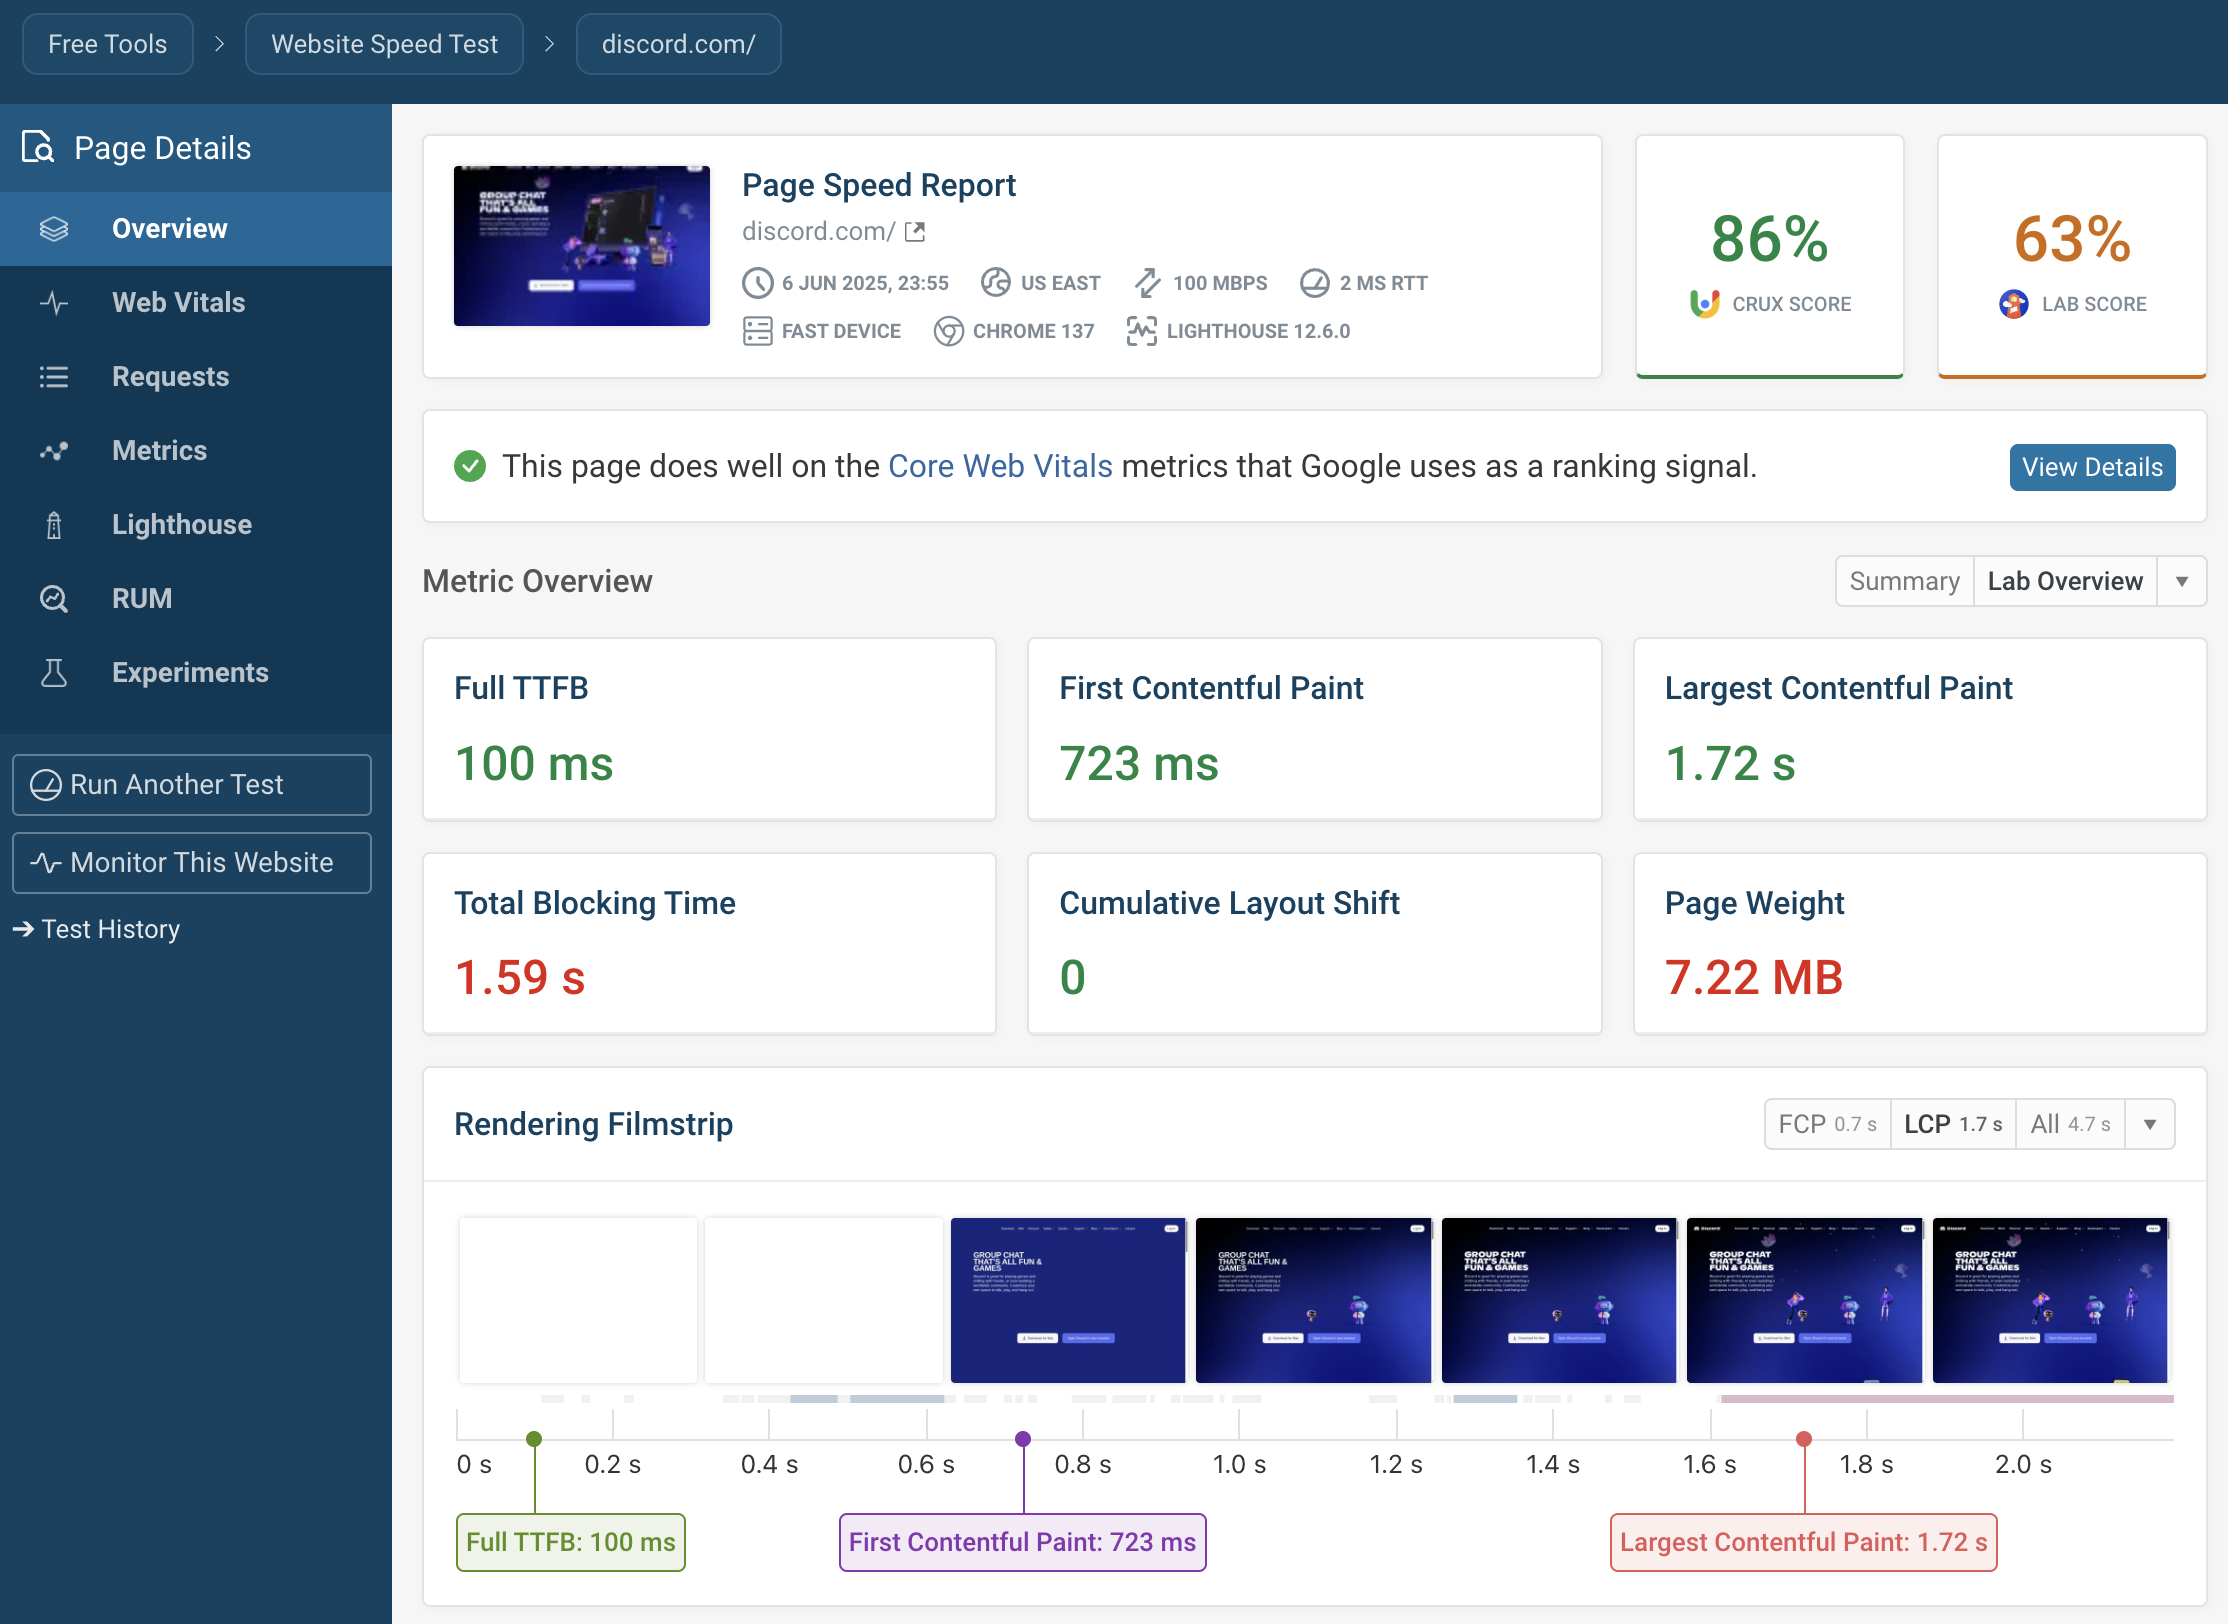Click the Full TTFB green timeline marker dot

pos(534,1439)
